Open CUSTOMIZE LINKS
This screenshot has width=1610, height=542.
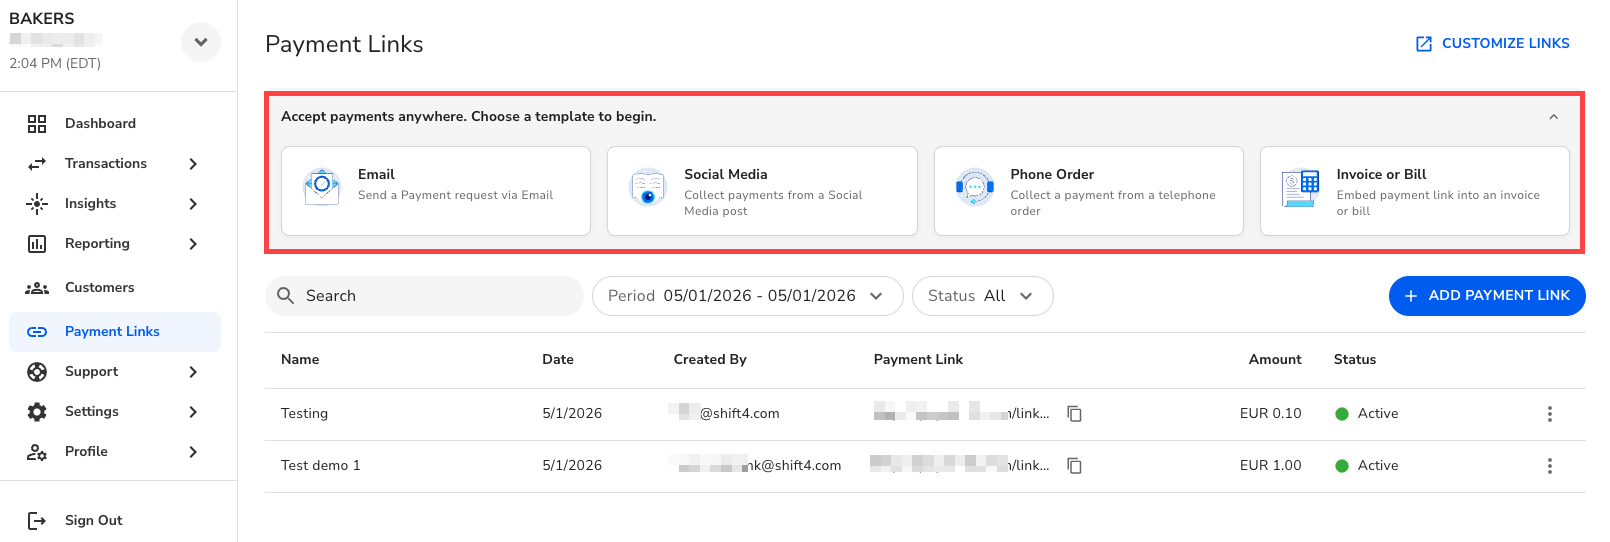(x=1492, y=44)
